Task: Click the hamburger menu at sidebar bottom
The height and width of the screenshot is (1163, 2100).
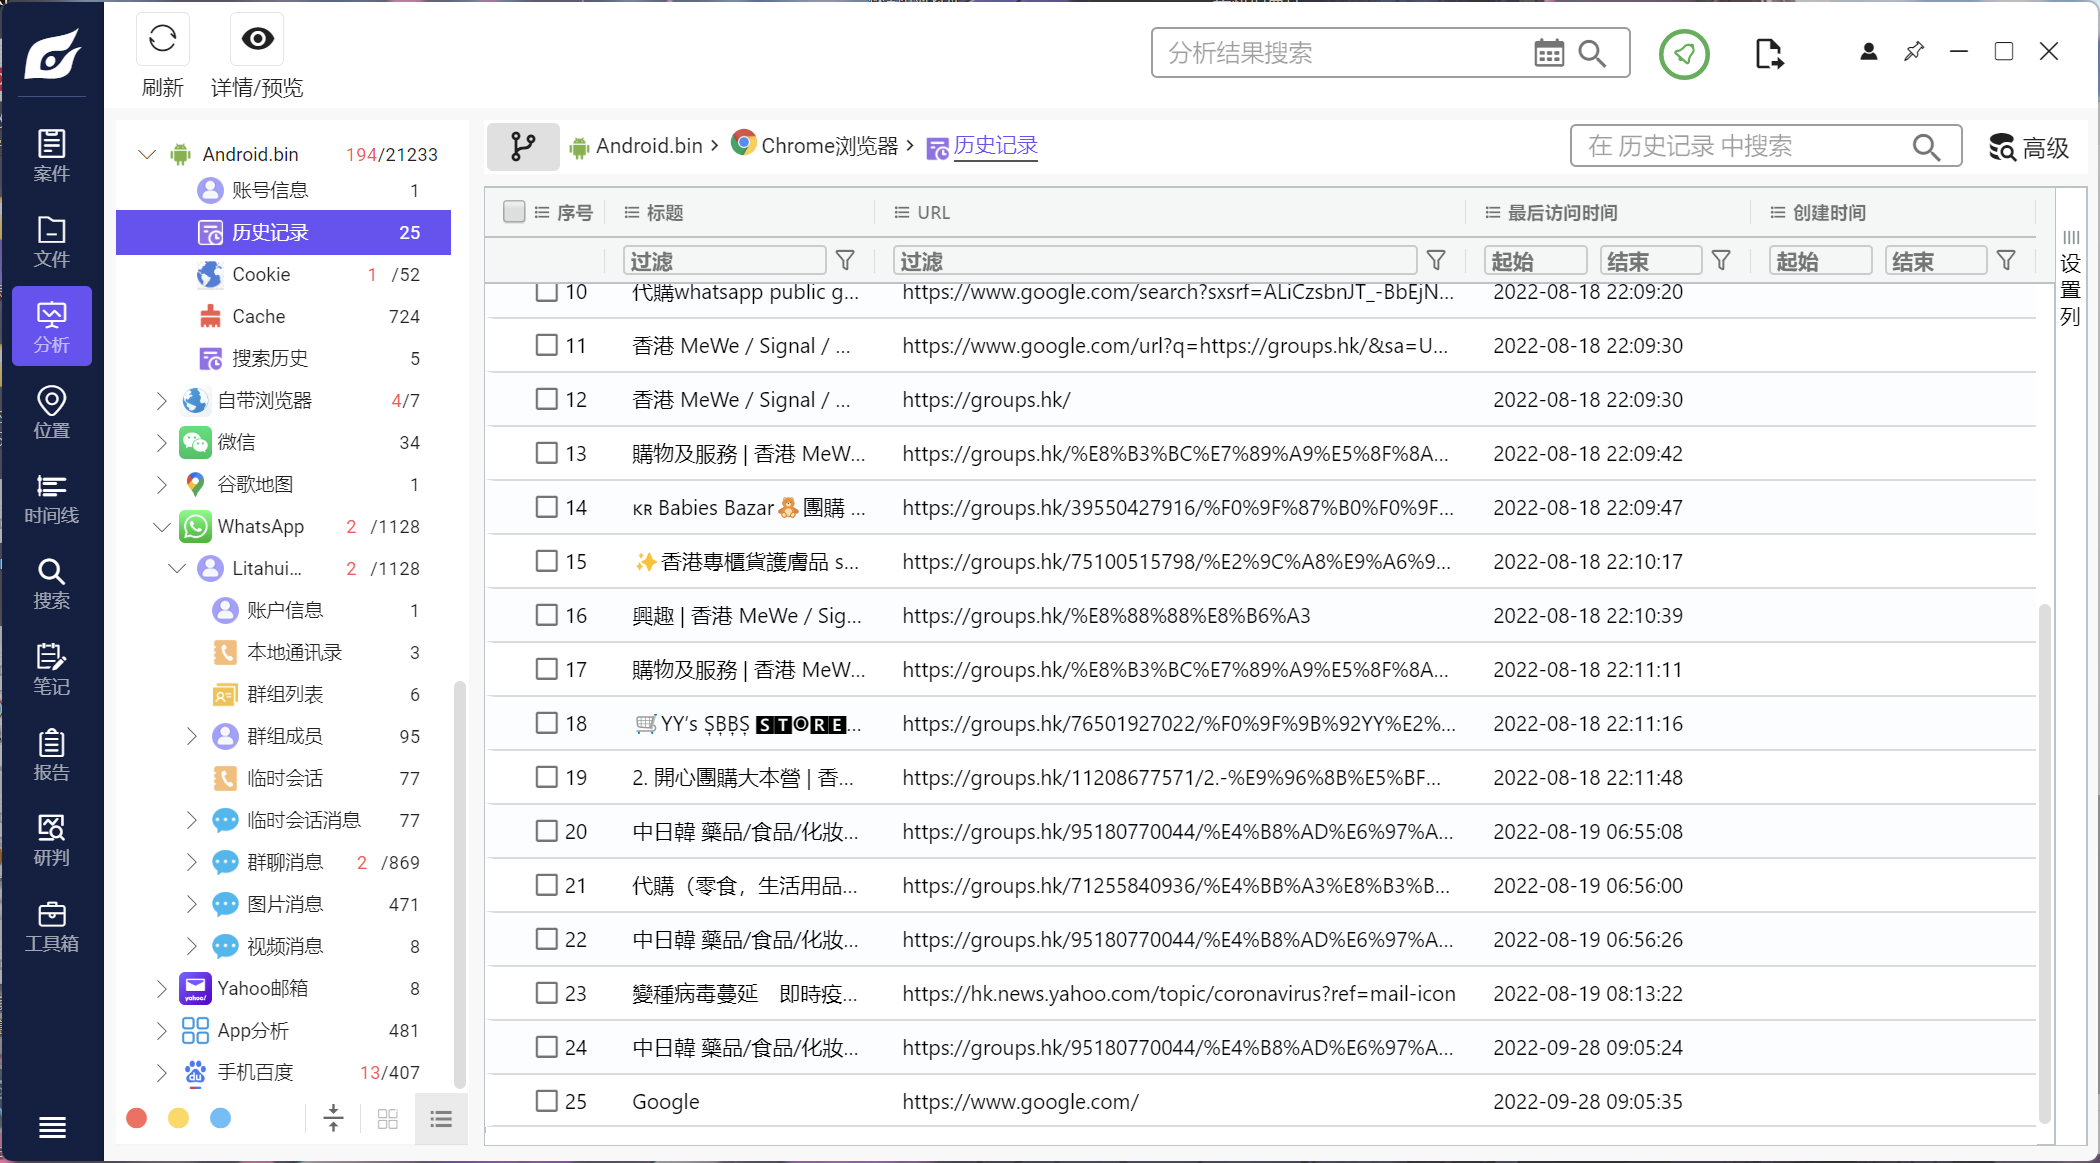Action: pos(52,1127)
